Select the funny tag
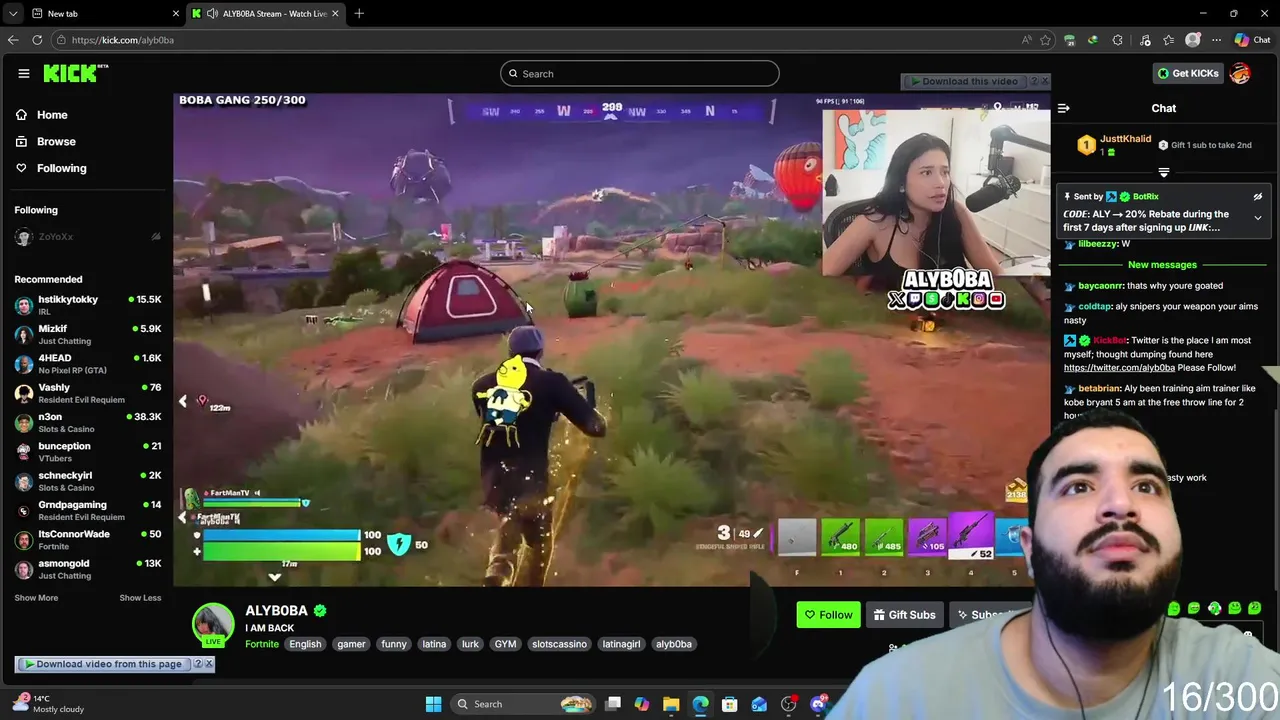This screenshot has width=1280, height=720. coord(394,644)
